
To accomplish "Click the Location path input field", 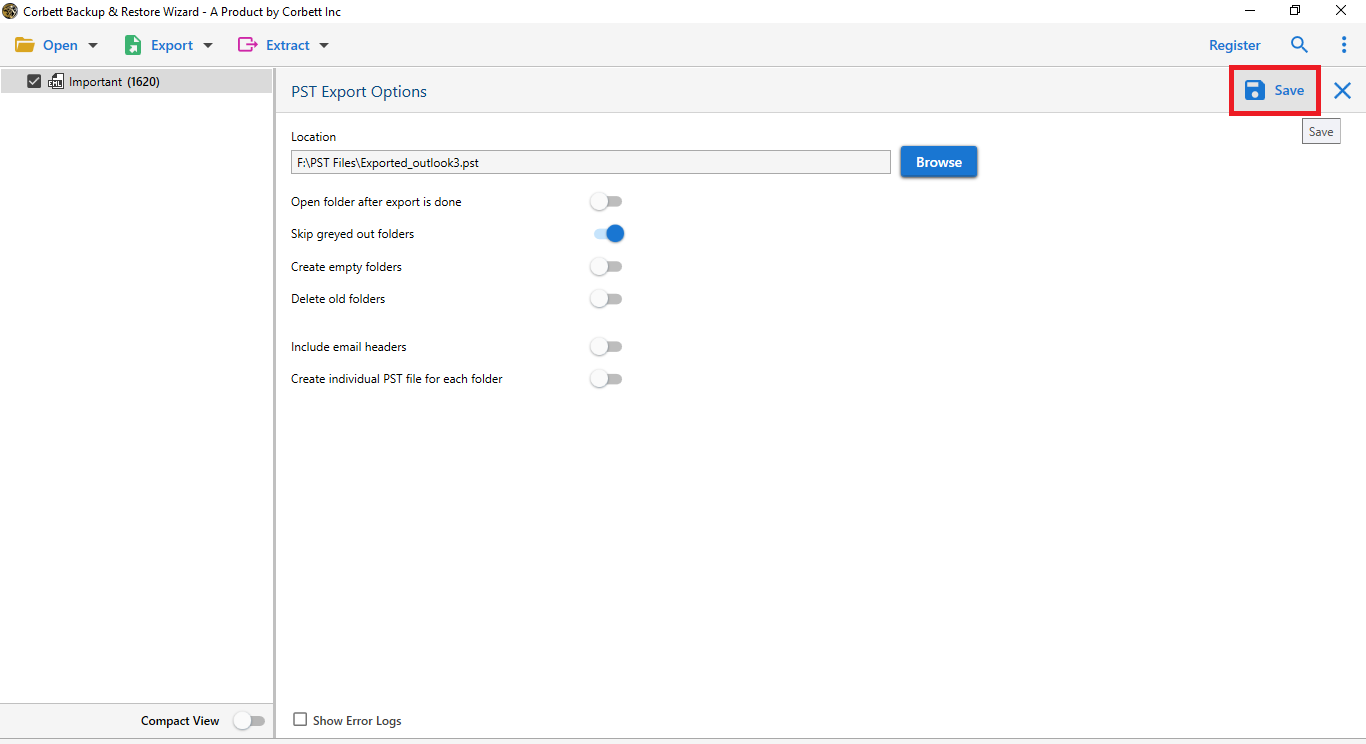I will pyautogui.click(x=591, y=162).
